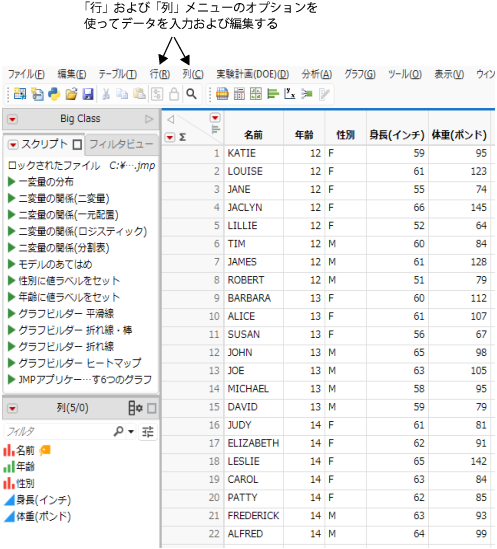
Task: Click the 体重(ポンド) entry in columns list
Action: (43, 516)
